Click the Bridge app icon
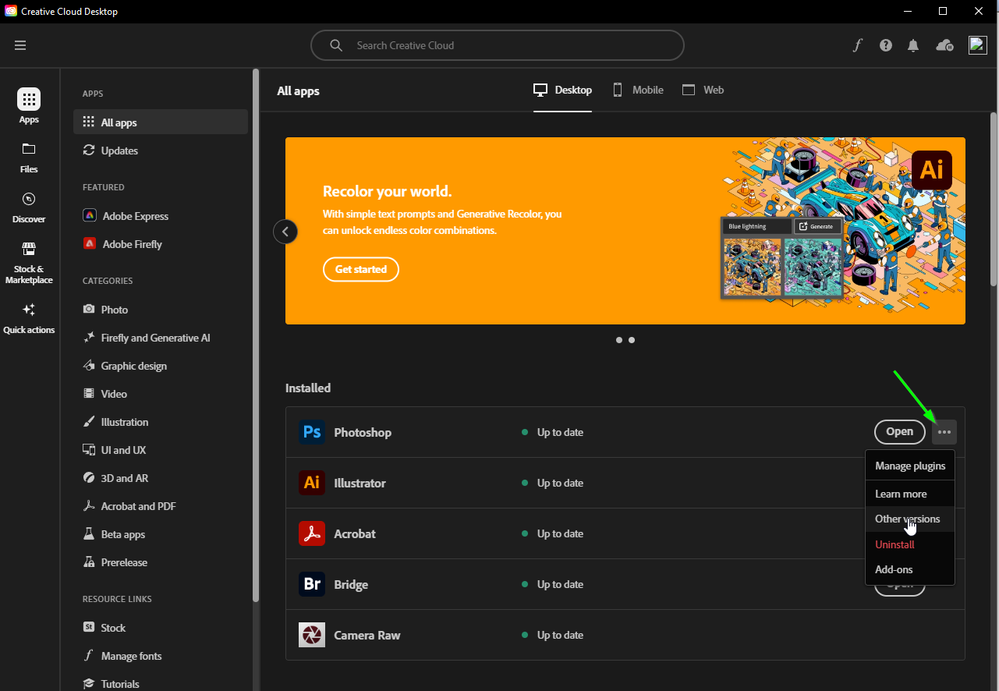The width and height of the screenshot is (999, 691). tap(312, 584)
